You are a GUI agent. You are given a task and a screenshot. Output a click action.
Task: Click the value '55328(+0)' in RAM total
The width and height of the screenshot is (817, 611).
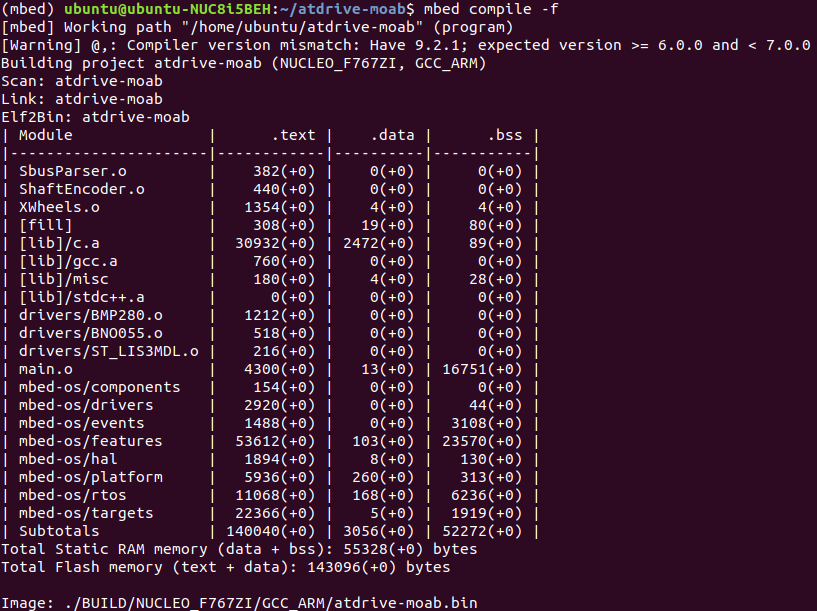(383, 549)
